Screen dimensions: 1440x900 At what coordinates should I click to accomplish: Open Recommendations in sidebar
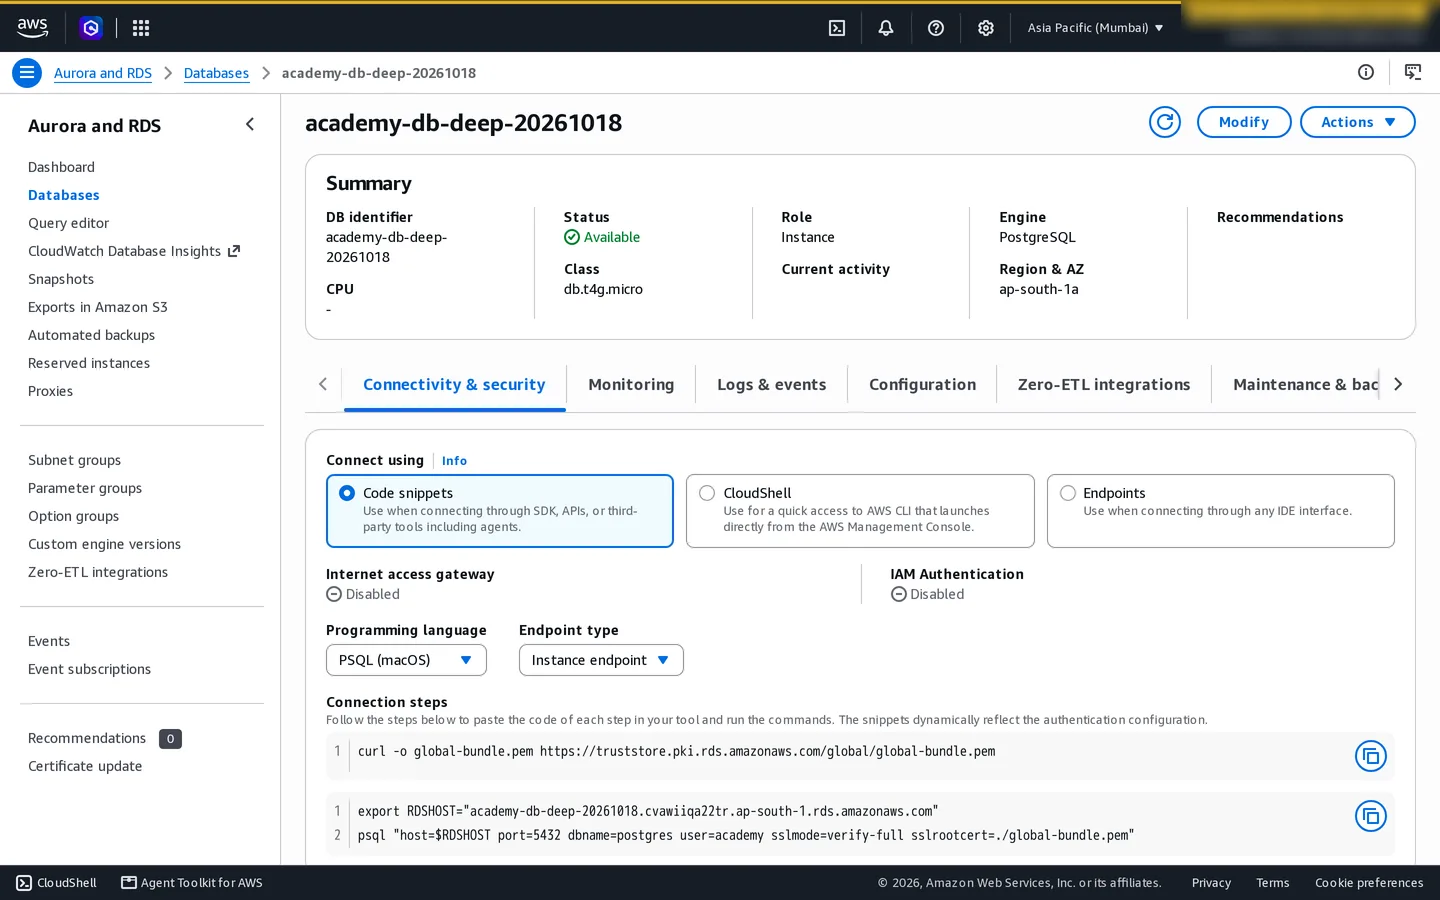[87, 738]
